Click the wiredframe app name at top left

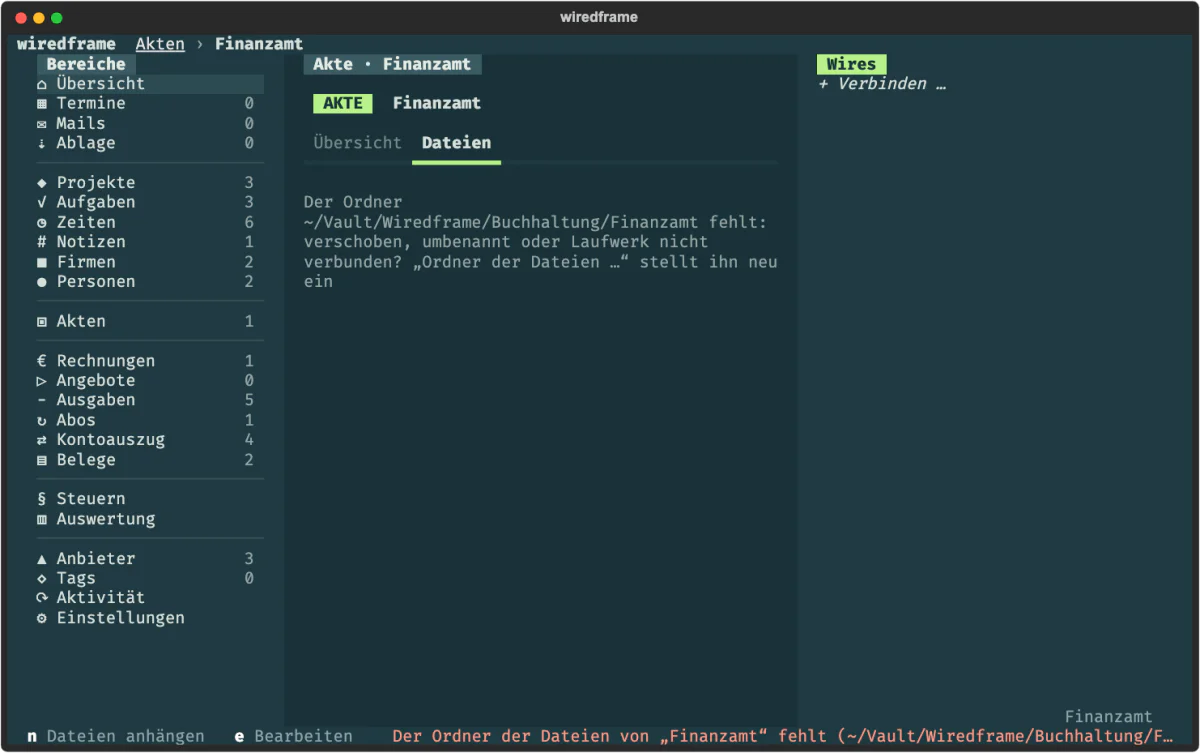point(66,44)
